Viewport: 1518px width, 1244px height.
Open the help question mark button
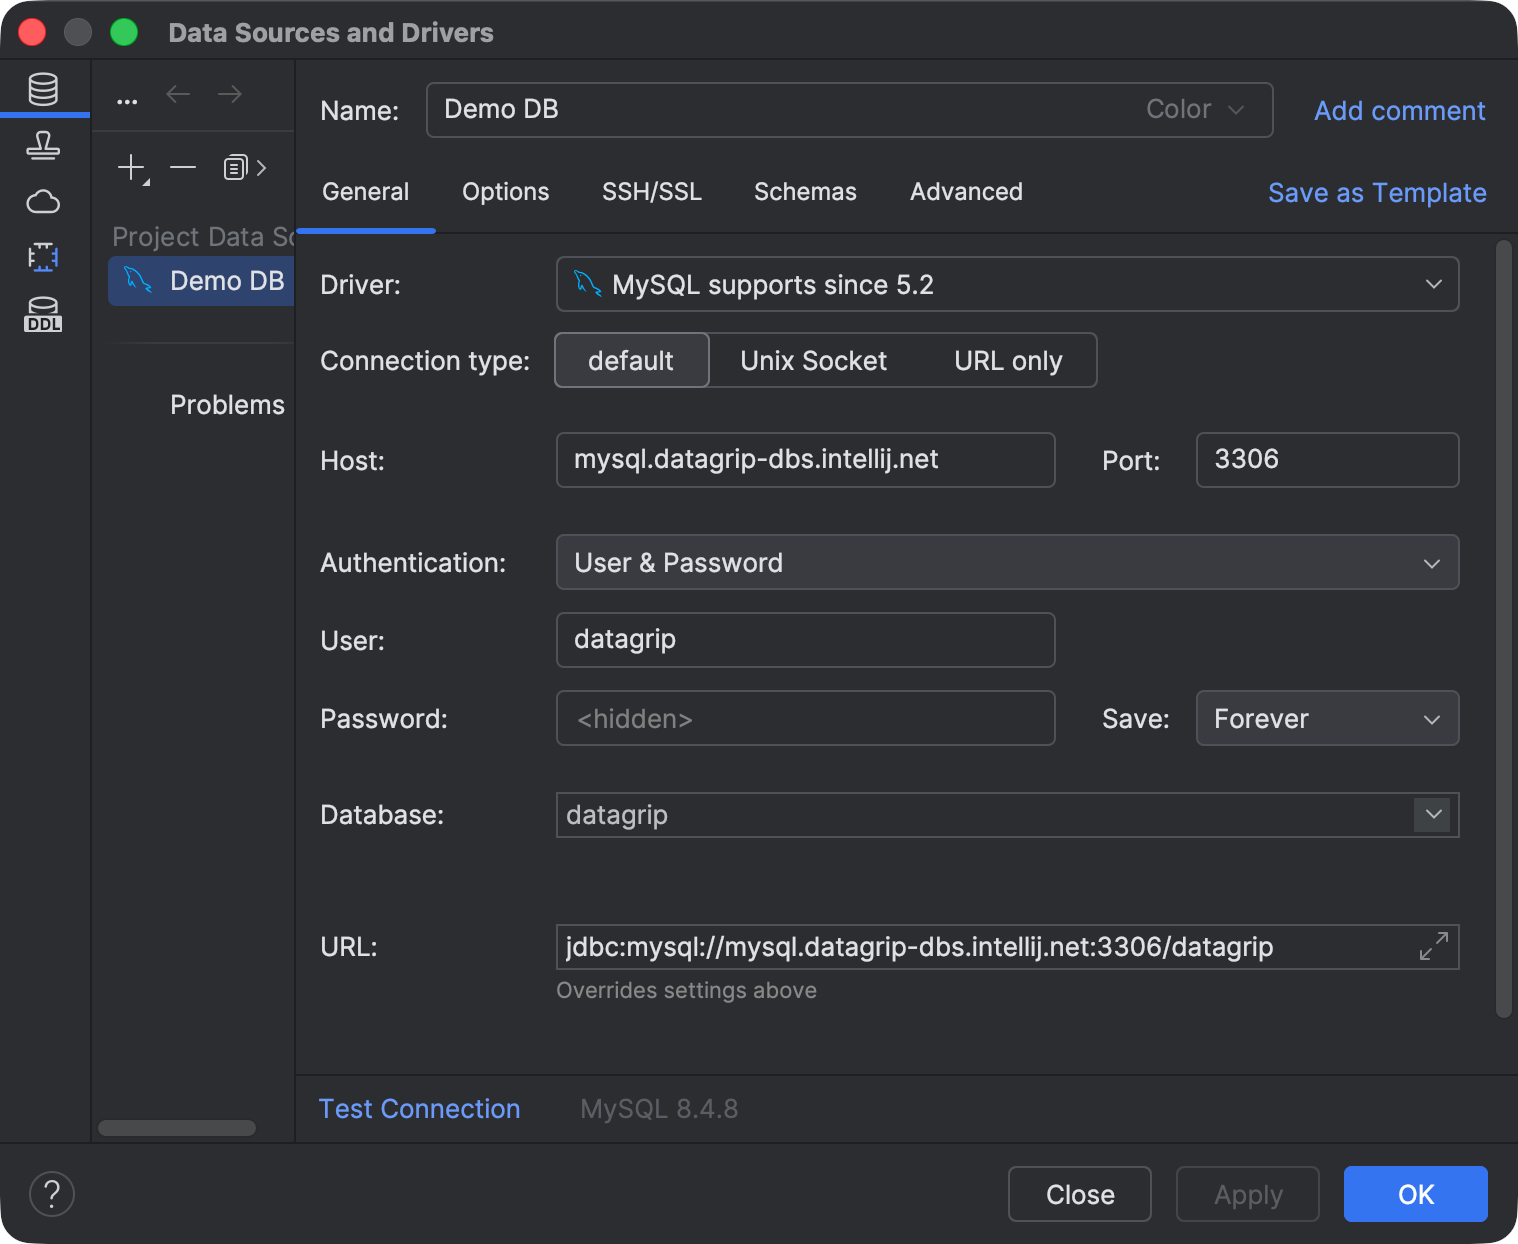[52, 1194]
